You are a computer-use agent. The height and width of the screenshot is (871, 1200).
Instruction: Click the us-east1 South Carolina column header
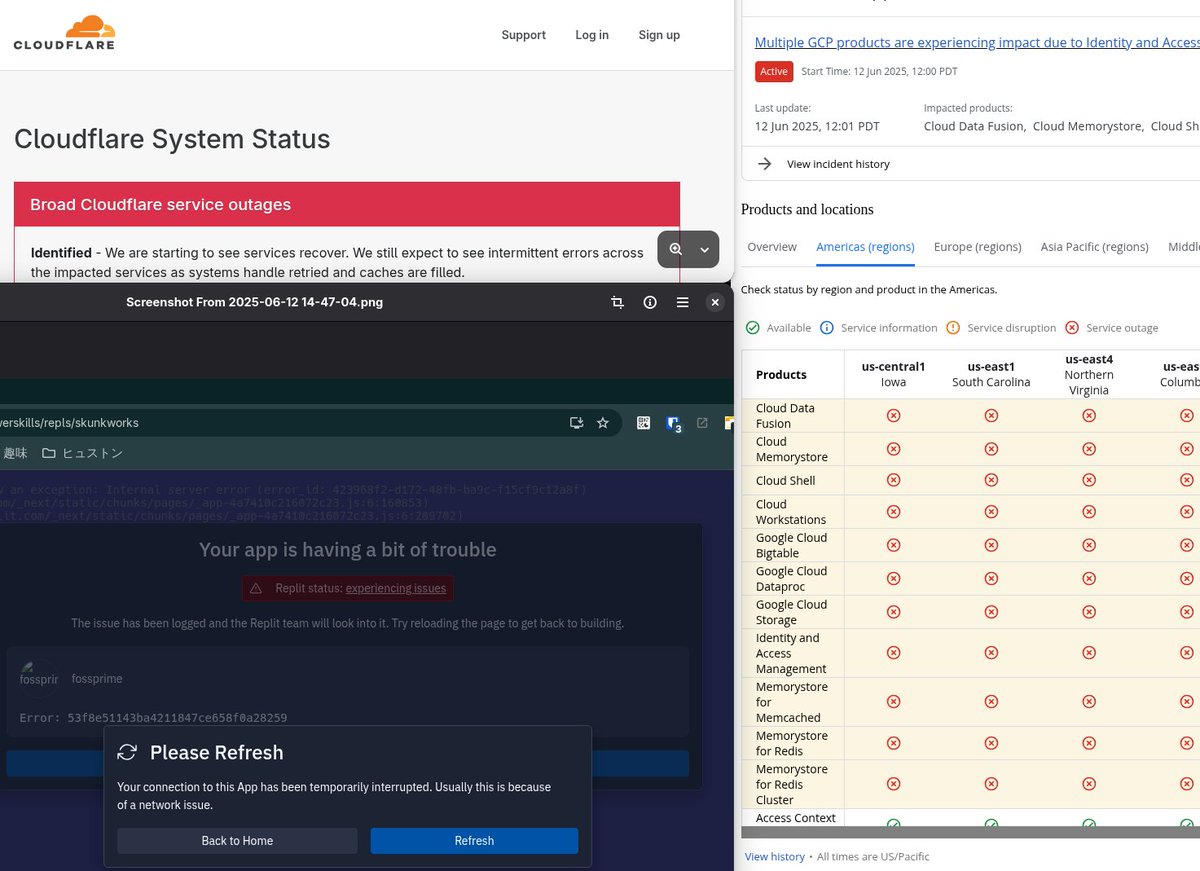click(991, 374)
